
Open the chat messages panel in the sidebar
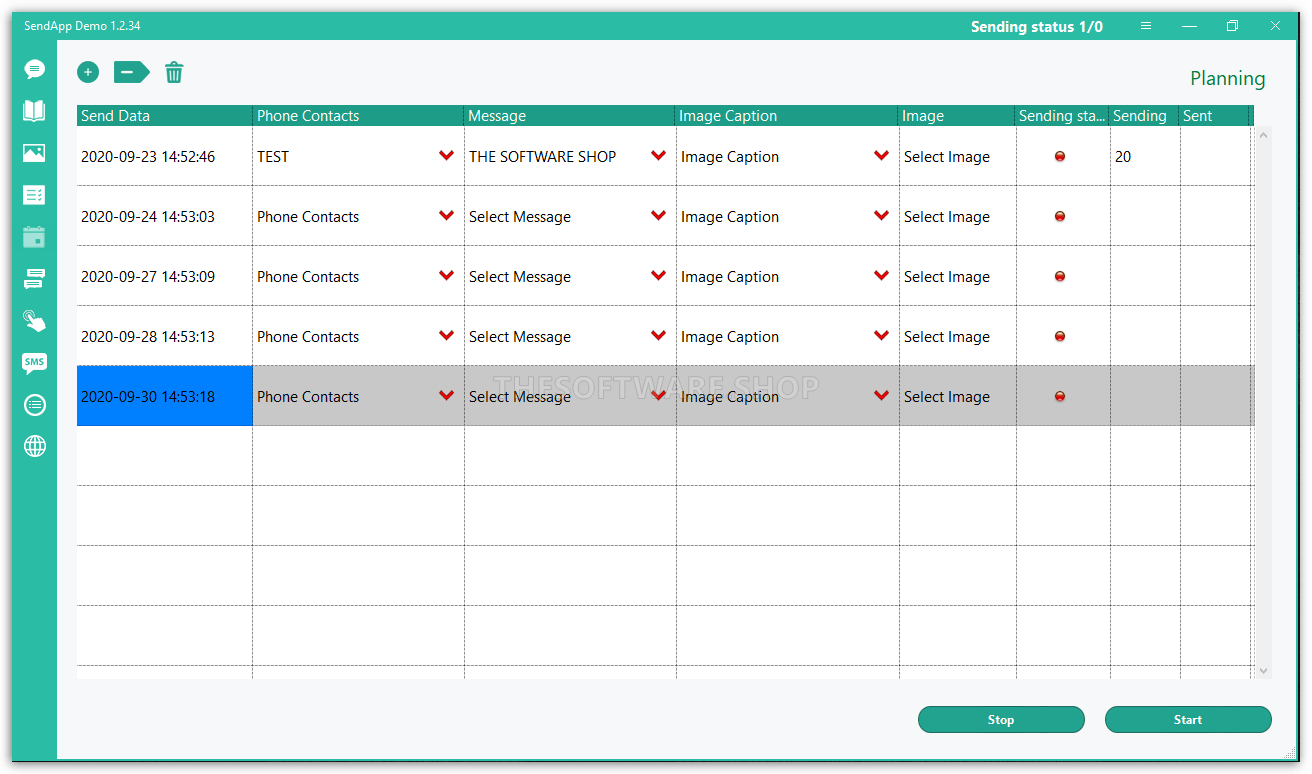click(35, 69)
